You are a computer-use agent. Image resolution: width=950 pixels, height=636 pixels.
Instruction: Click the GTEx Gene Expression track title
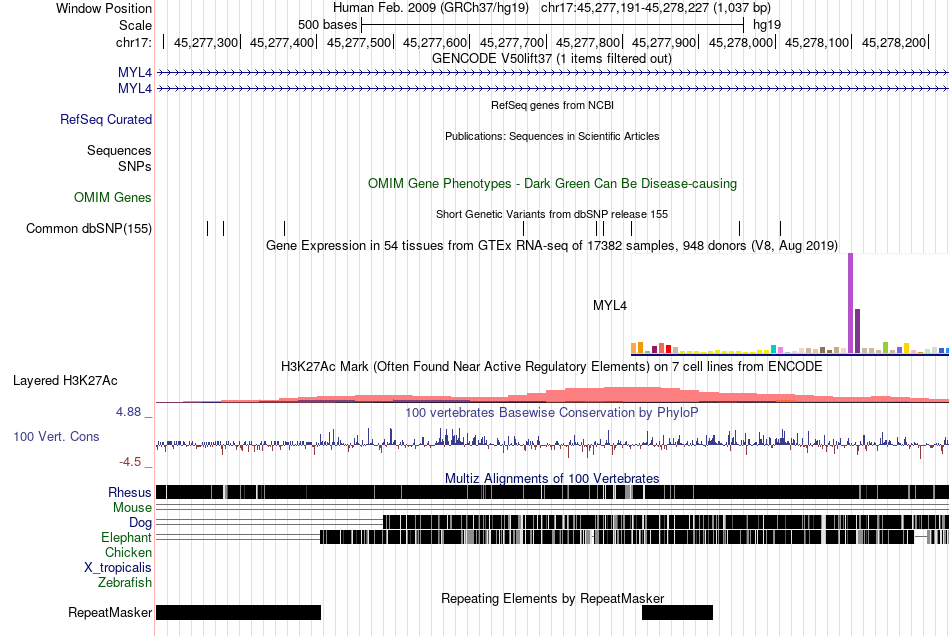[x=552, y=245]
